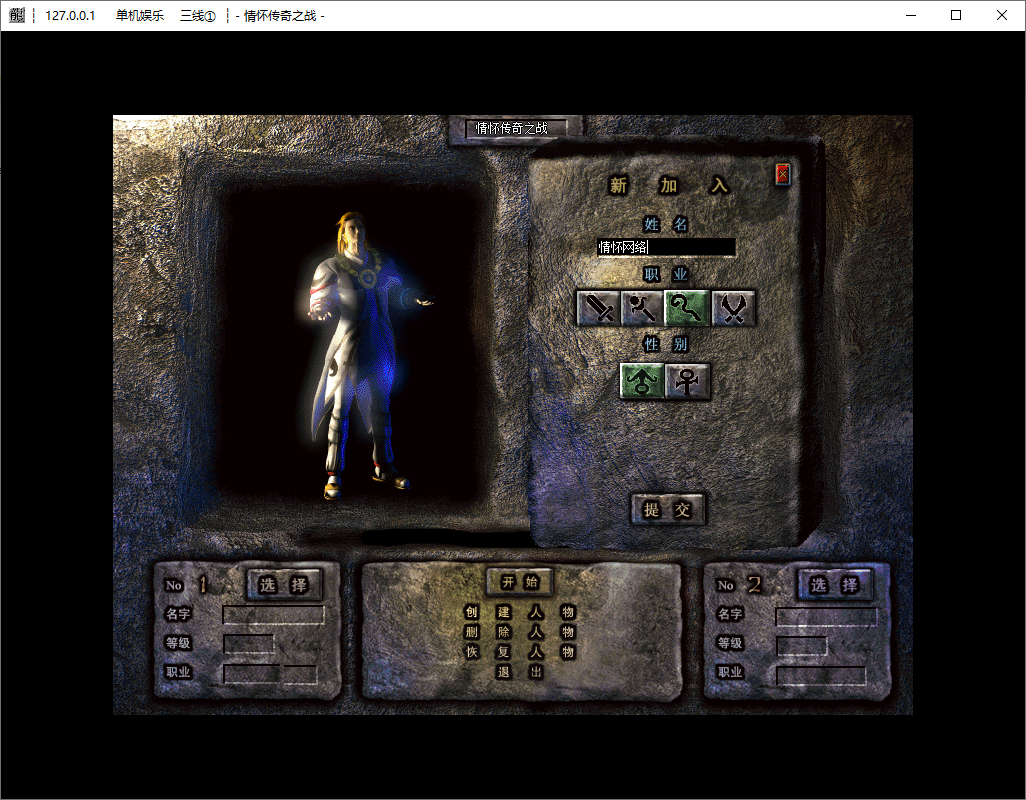The height and width of the screenshot is (800, 1026).
Task: Click the 名字 box in slot No 1
Action: point(273,615)
